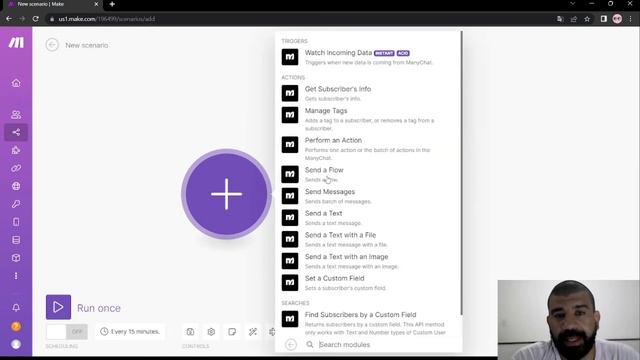The width and height of the screenshot is (640, 360).
Task: Open the user profile avatar in sidebar
Action: point(16,344)
